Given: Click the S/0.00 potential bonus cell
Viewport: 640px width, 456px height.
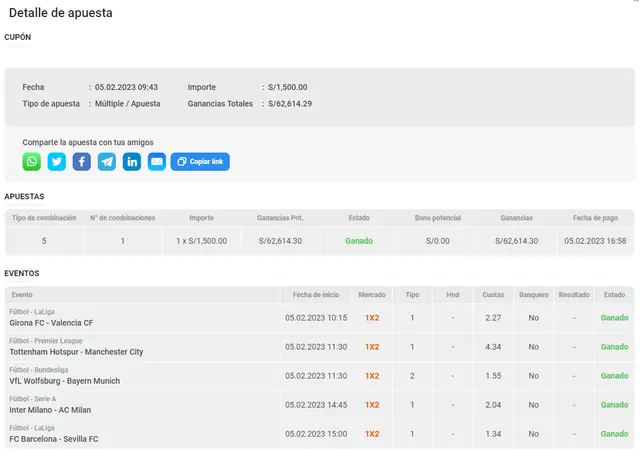Looking at the screenshot, I should click(x=438, y=241).
